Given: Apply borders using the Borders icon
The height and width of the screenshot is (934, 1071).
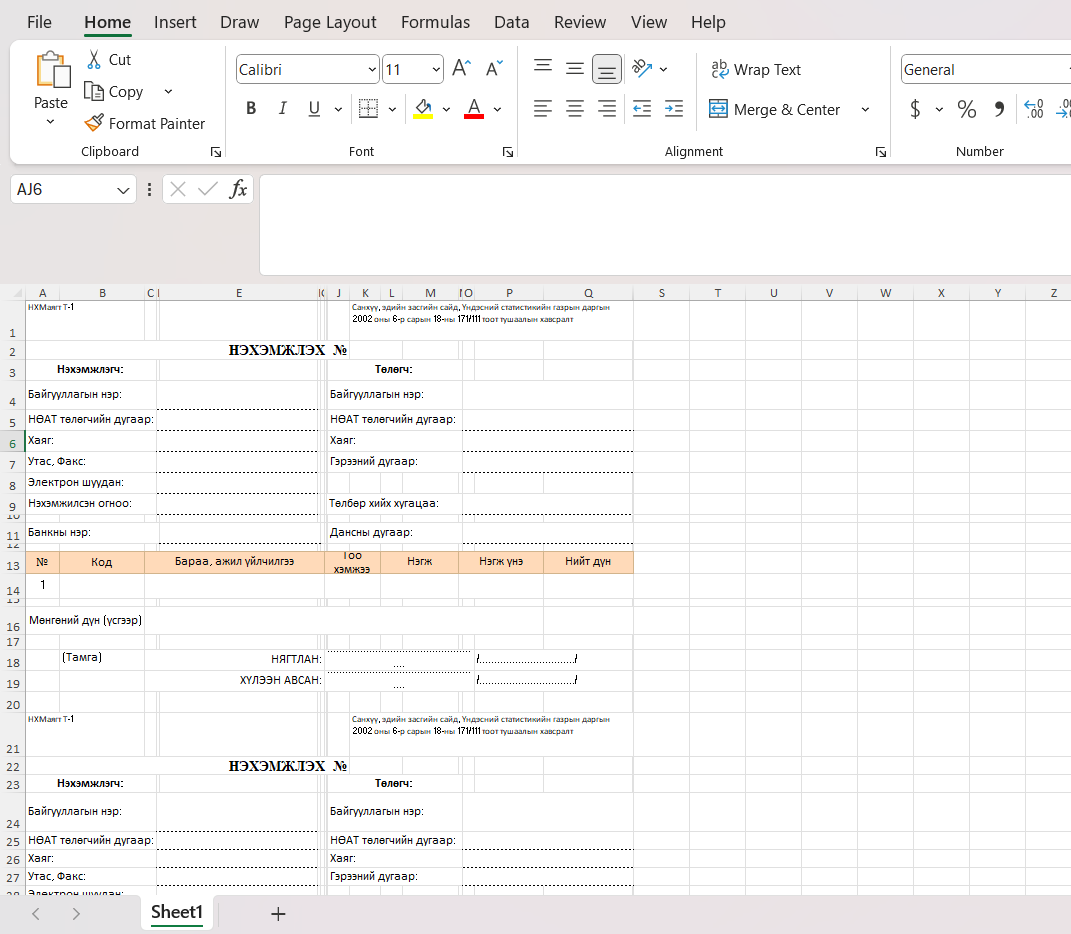Looking at the screenshot, I should pyautogui.click(x=368, y=109).
